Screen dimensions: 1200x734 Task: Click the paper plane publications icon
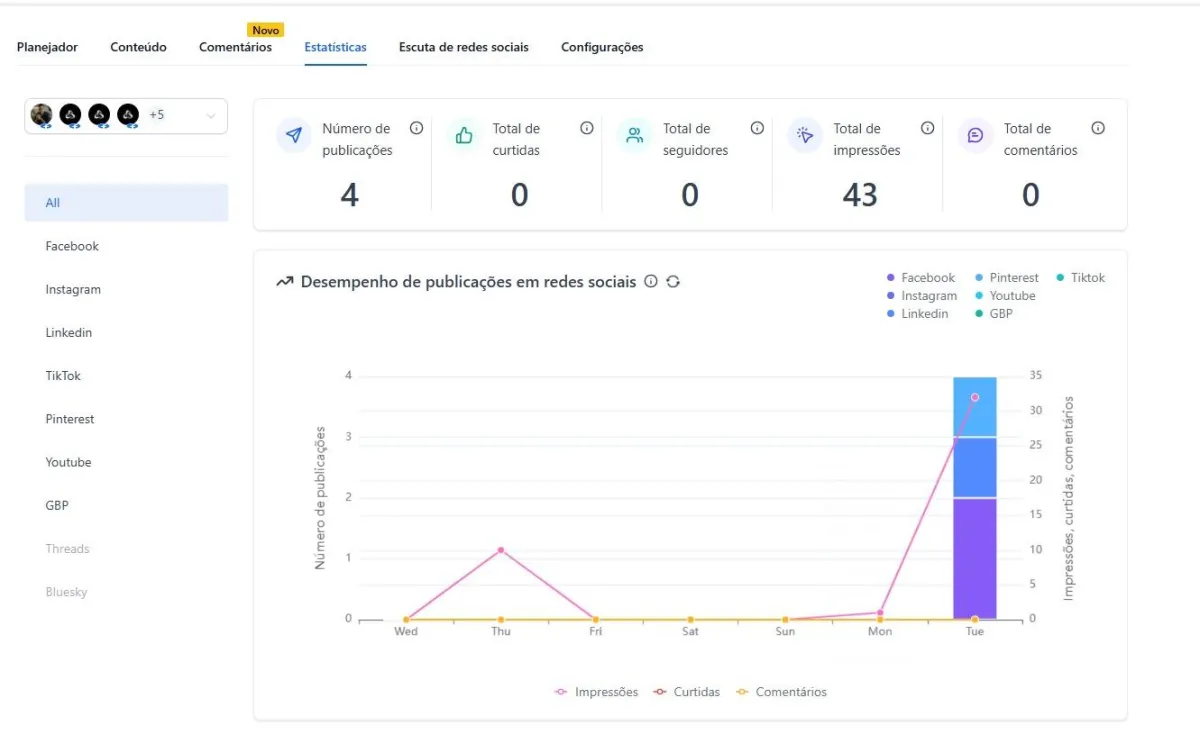293,135
